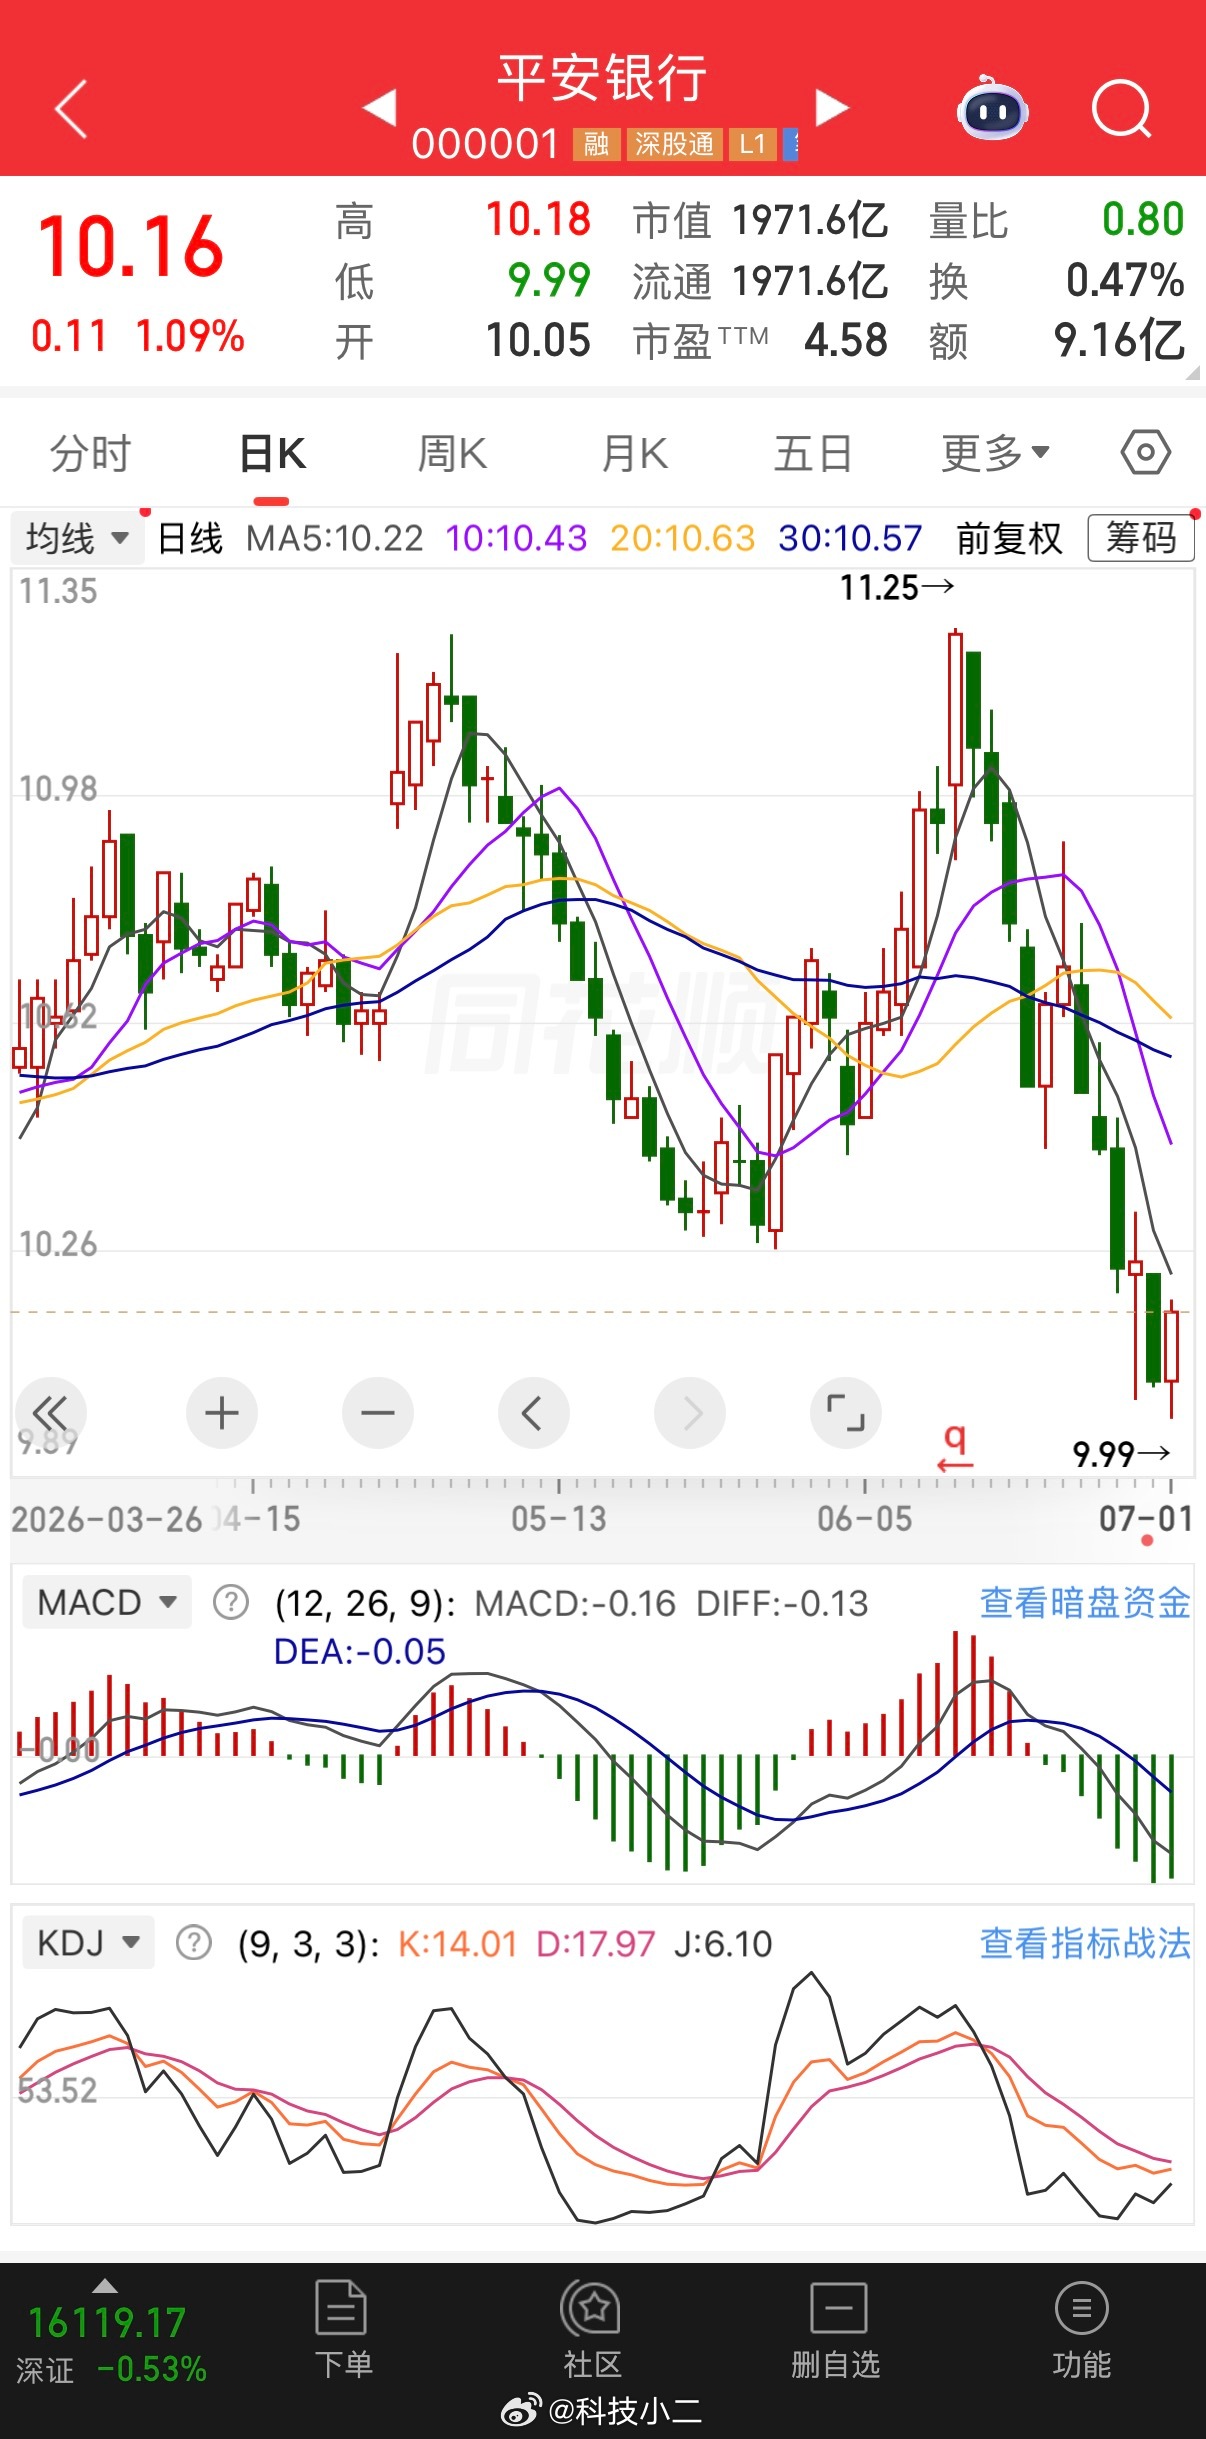Switch to 周K tab
The image size is (1206, 2439).
click(452, 453)
